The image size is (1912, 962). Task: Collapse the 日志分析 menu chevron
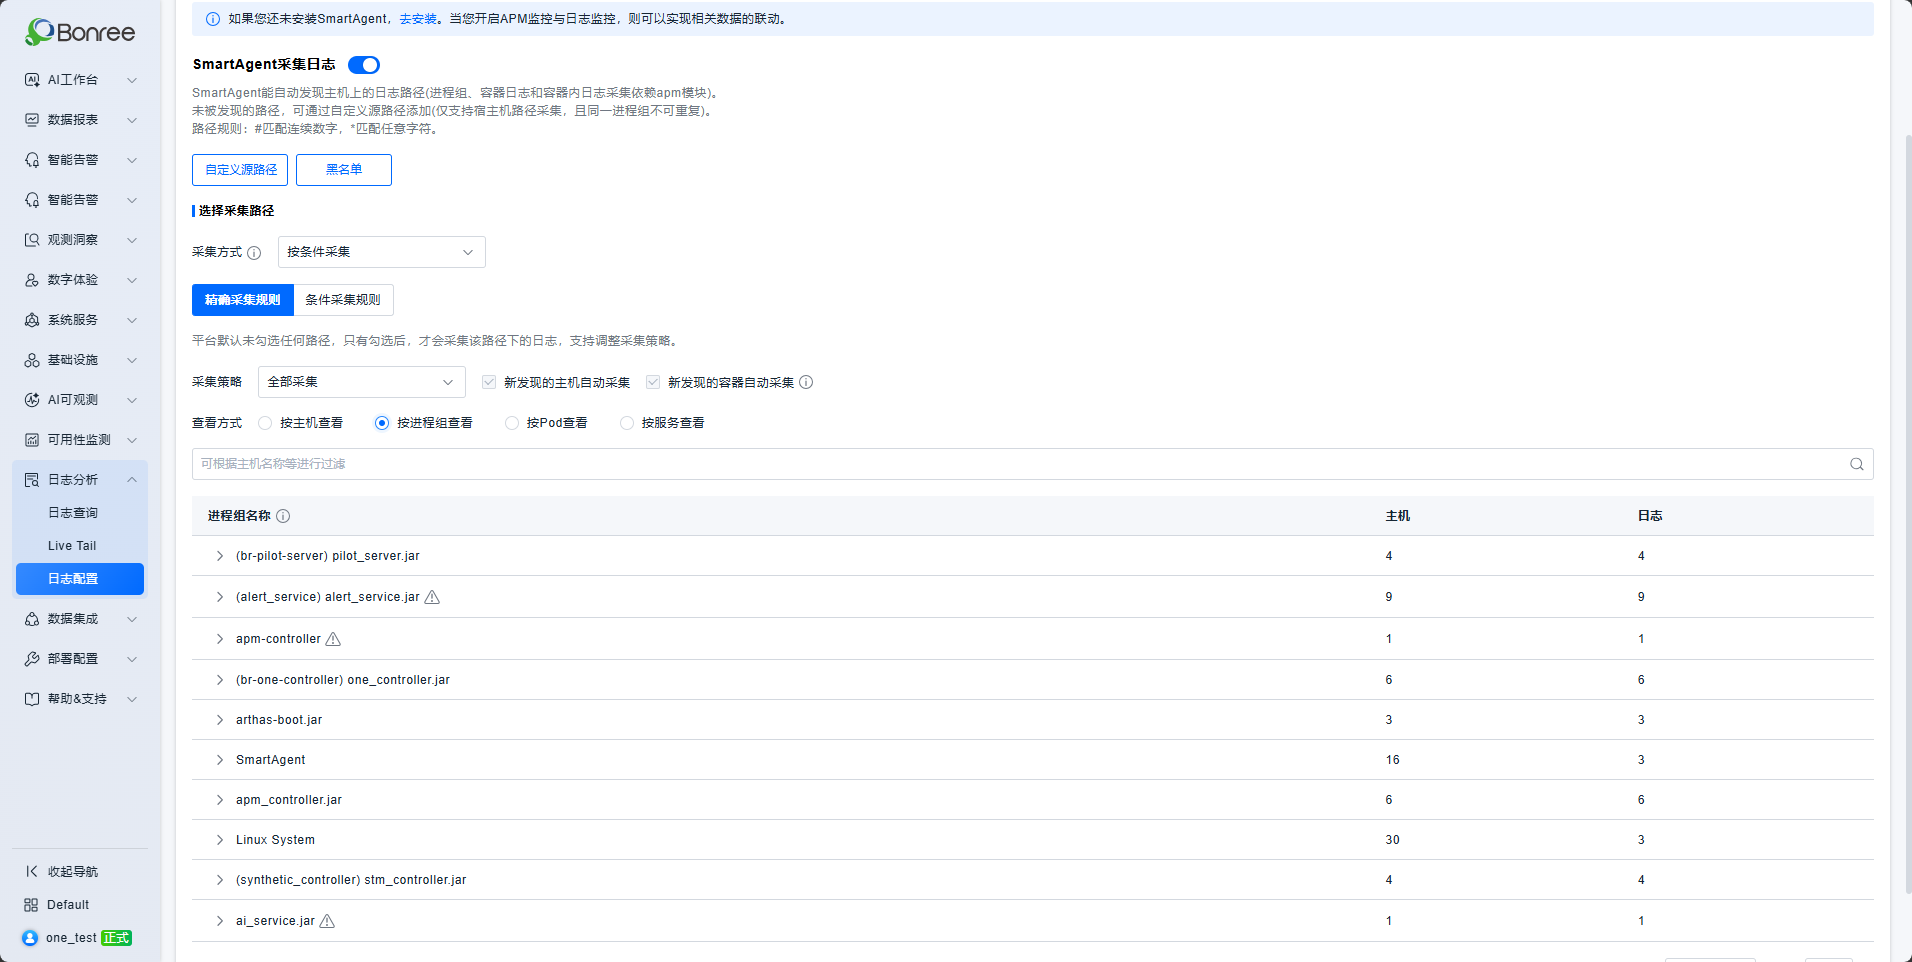(132, 480)
